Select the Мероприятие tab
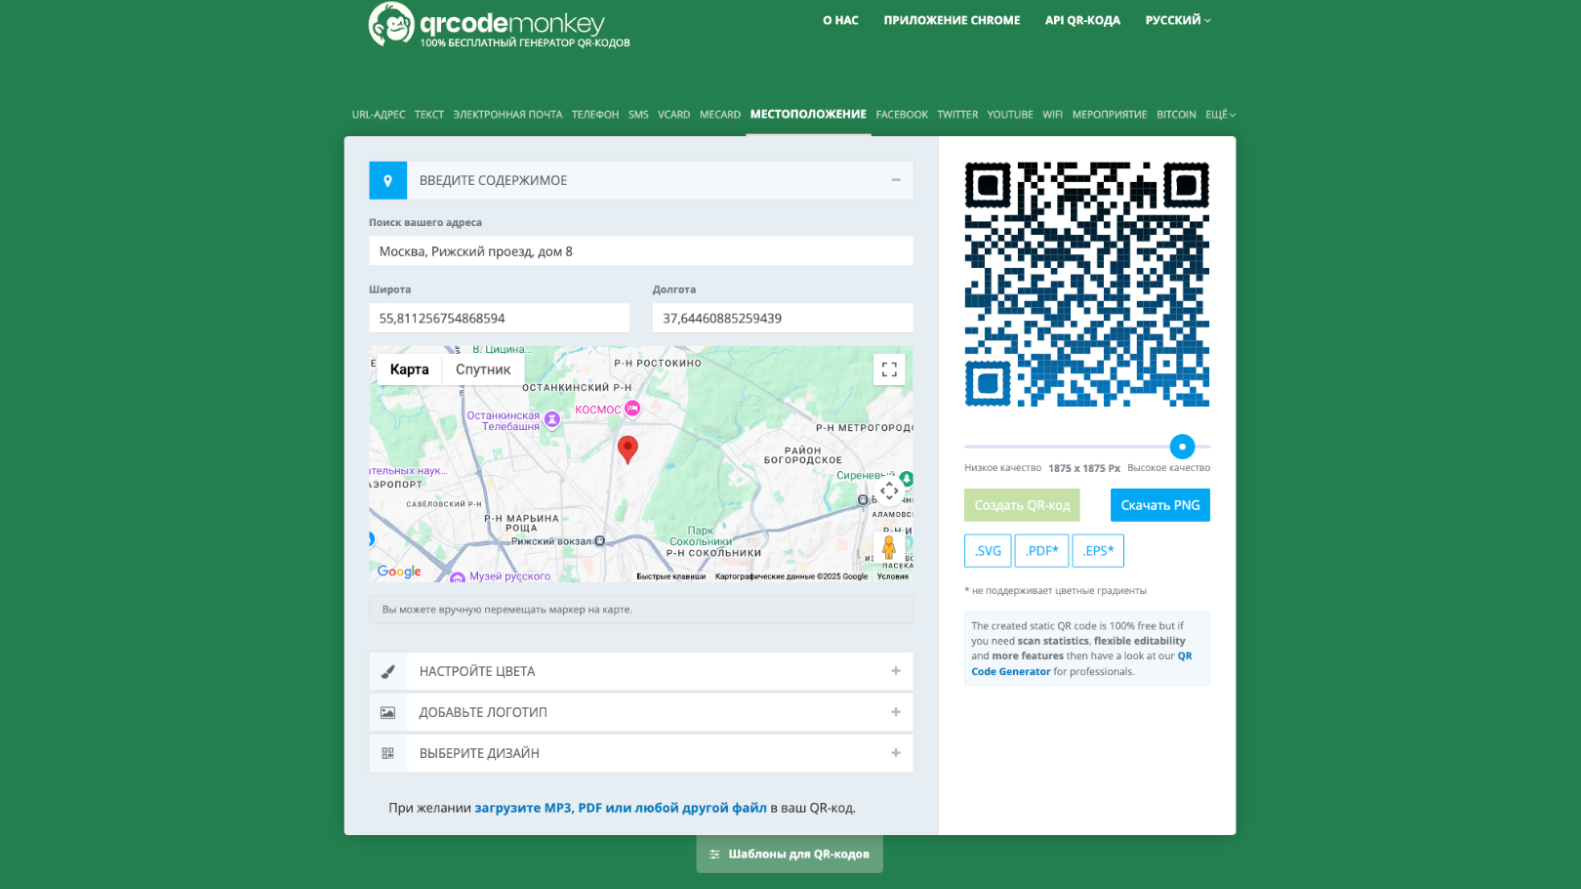The image size is (1581, 889). pos(1109,115)
